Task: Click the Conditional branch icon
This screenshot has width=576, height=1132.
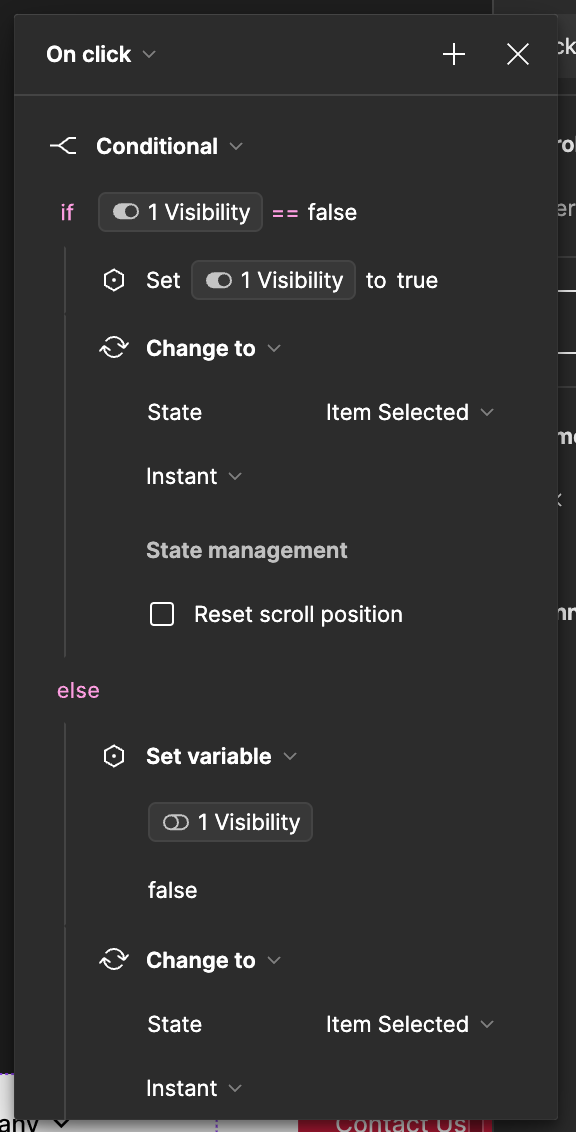Action: tap(63, 147)
